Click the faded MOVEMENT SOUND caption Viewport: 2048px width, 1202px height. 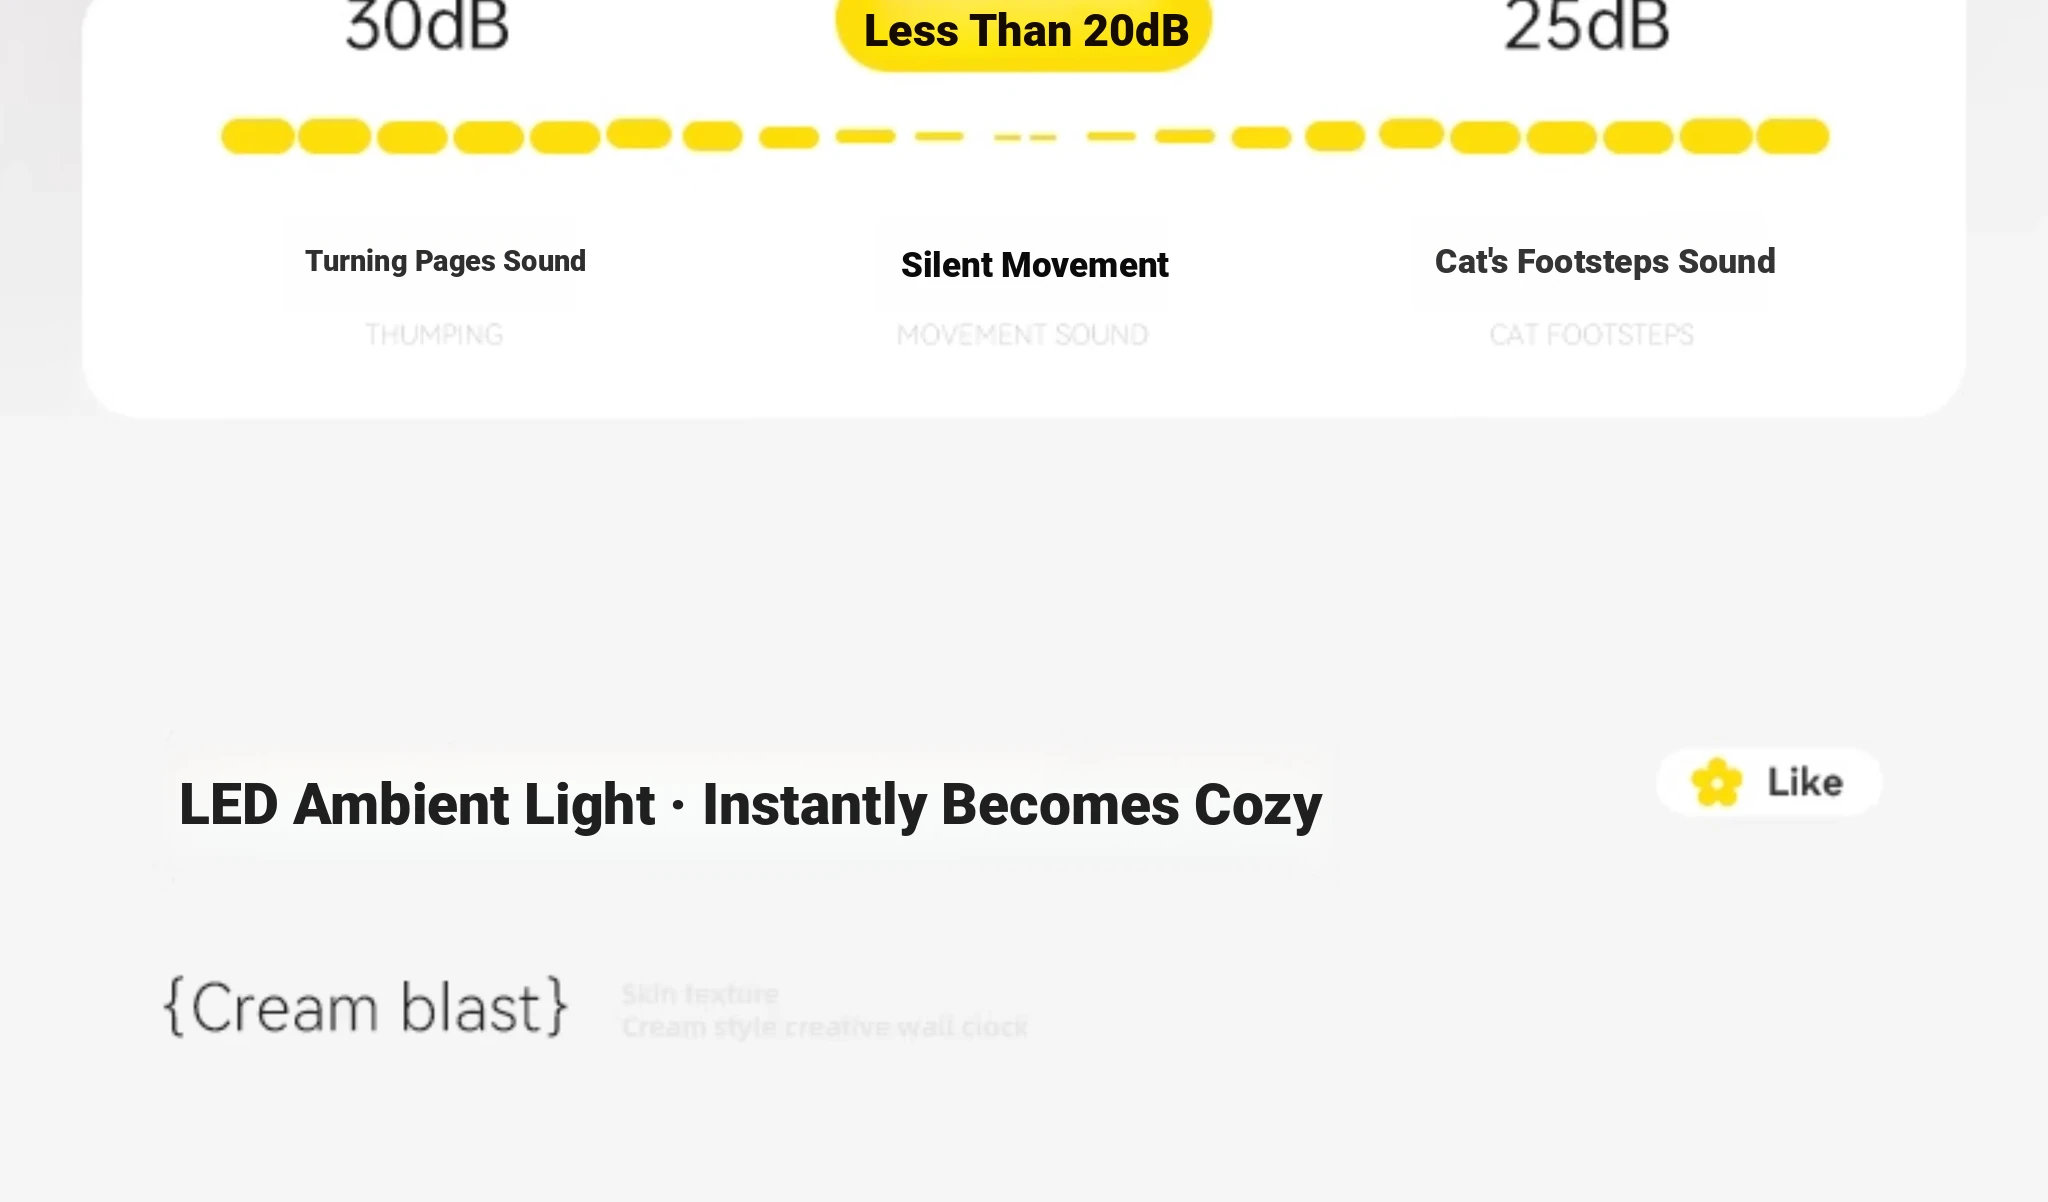pos(1022,335)
